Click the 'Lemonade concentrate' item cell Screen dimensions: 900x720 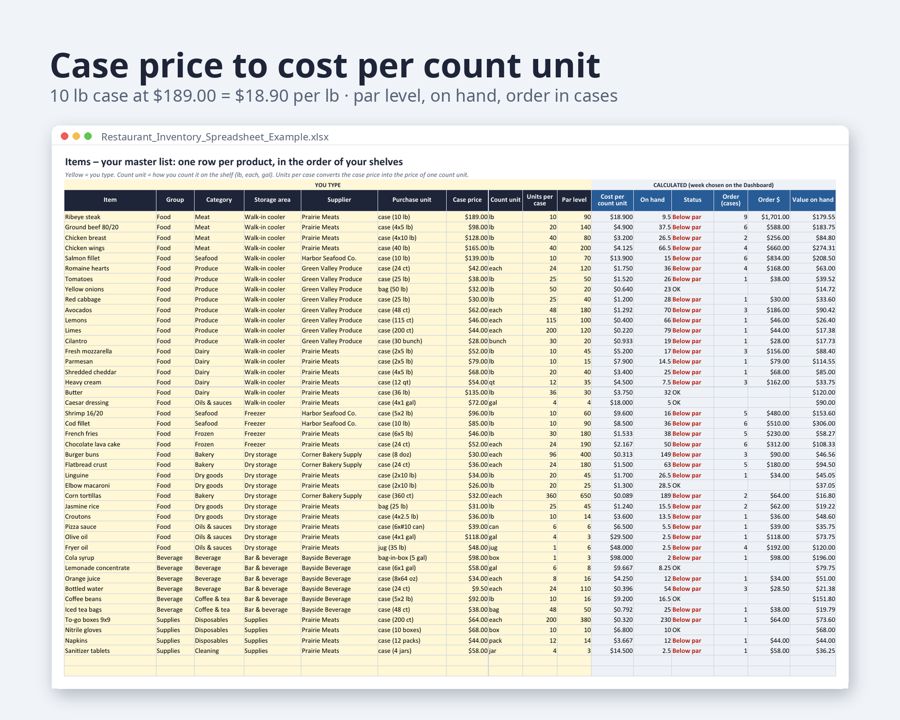(x=110, y=568)
